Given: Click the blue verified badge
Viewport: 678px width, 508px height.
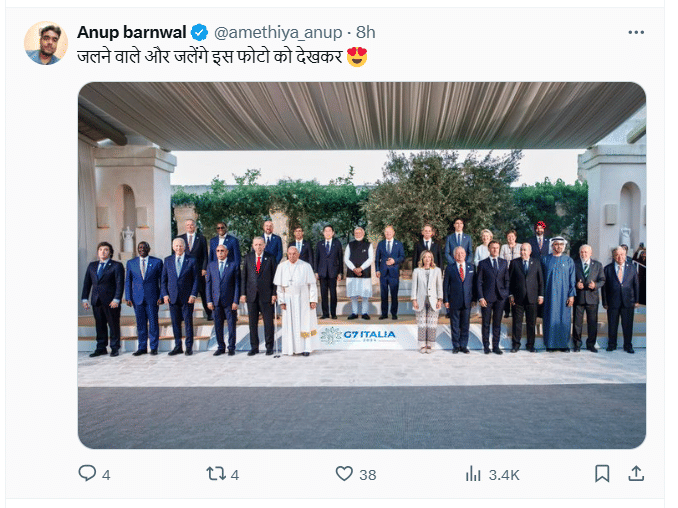Looking at the screenshot, I should [200, 33].
